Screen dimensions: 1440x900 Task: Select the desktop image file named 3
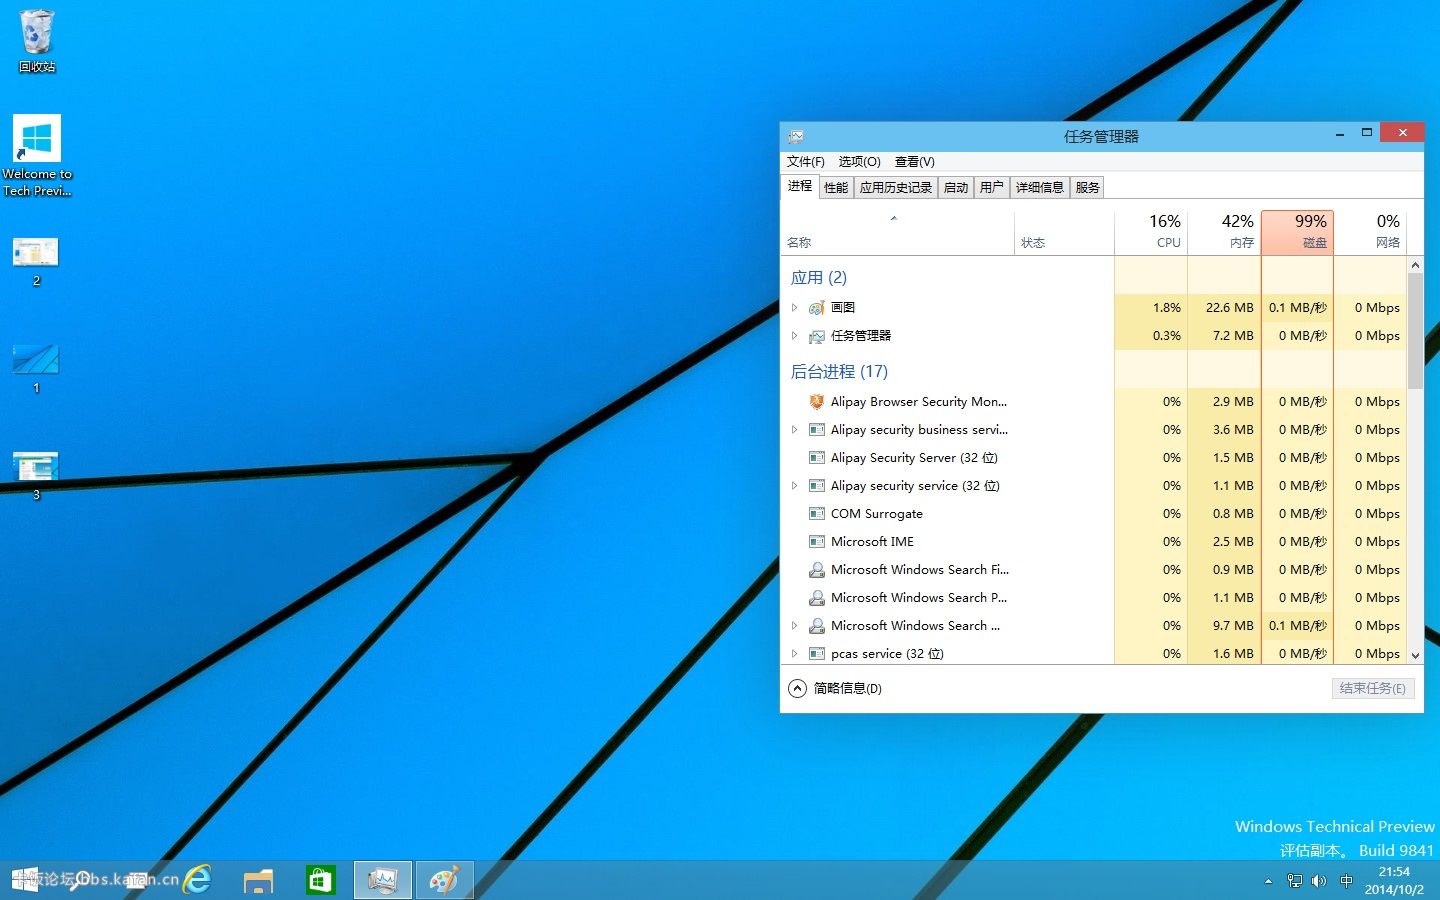click(36, 476)
